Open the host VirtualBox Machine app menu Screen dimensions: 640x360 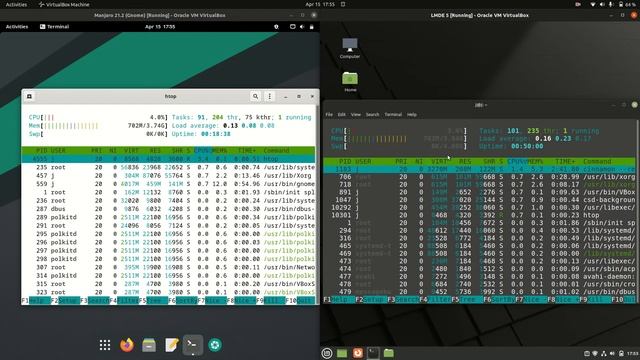[x=64, y=4]
